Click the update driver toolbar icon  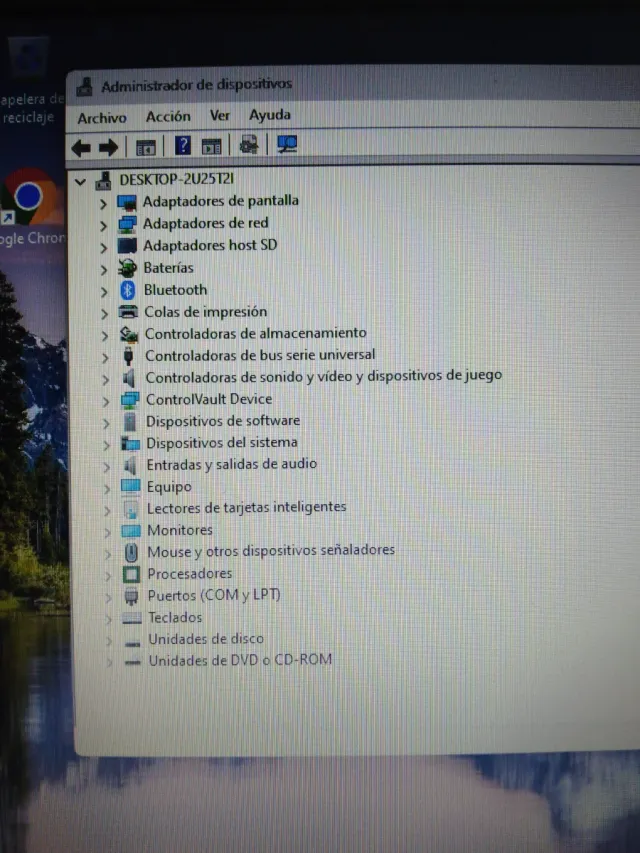tap(249, 145)
